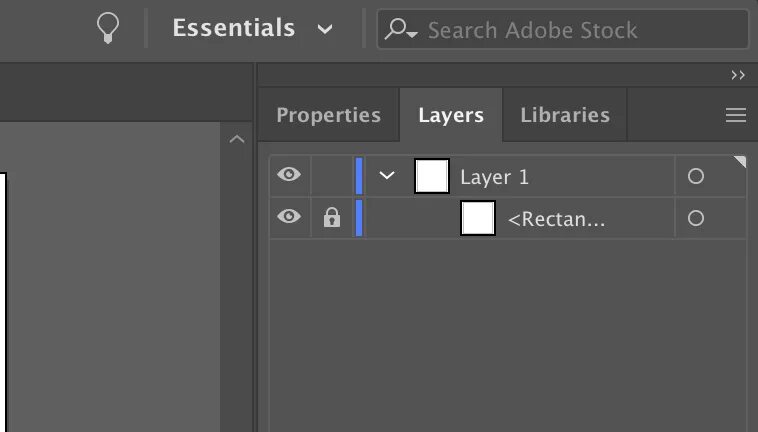Unlock the Rectangle sublayer

coord(332,217)
